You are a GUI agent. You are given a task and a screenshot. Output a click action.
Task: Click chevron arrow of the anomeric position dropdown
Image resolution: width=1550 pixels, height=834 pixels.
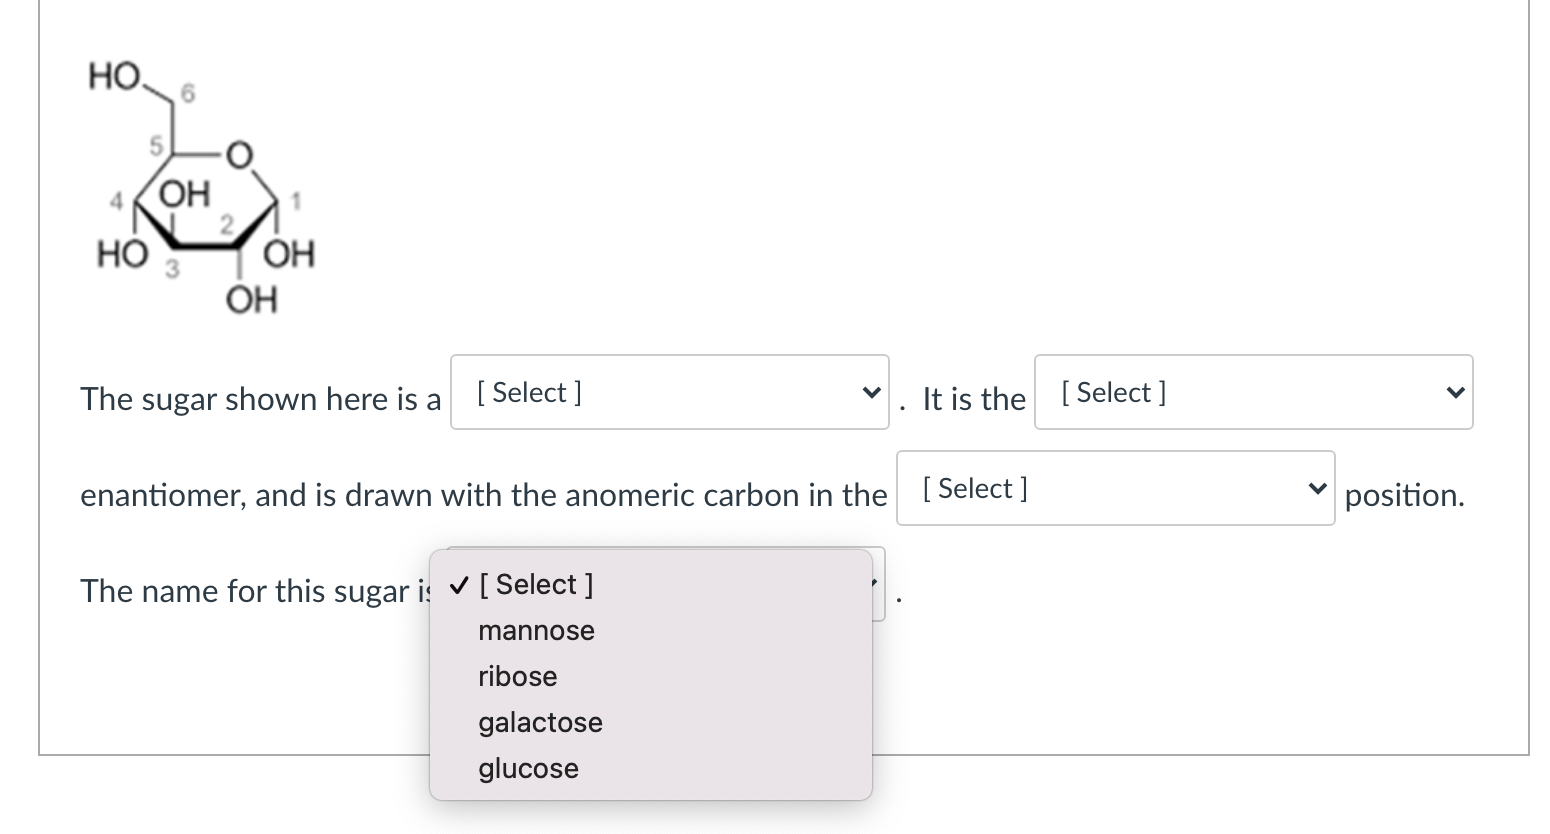pyautogui.click(x=1318, y=489)
